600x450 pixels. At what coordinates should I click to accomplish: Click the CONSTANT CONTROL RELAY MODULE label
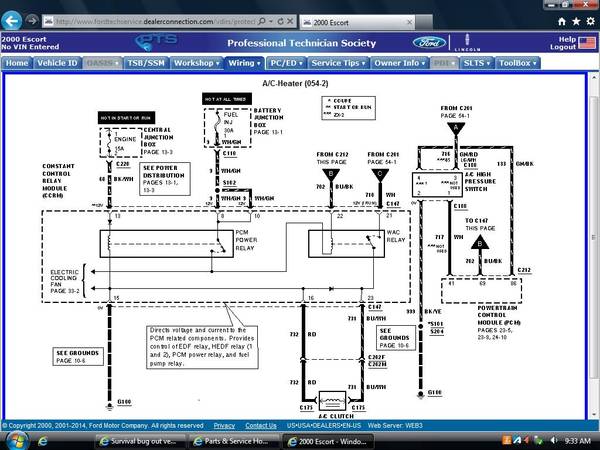(x=58, y=181)
